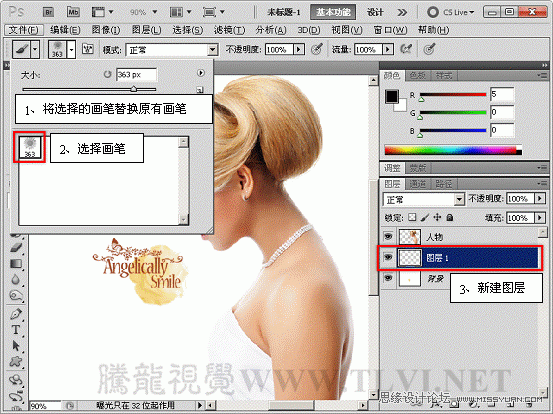
Task: Pick a color from the spectrum ramp
Action: click(x=453, y=150)
